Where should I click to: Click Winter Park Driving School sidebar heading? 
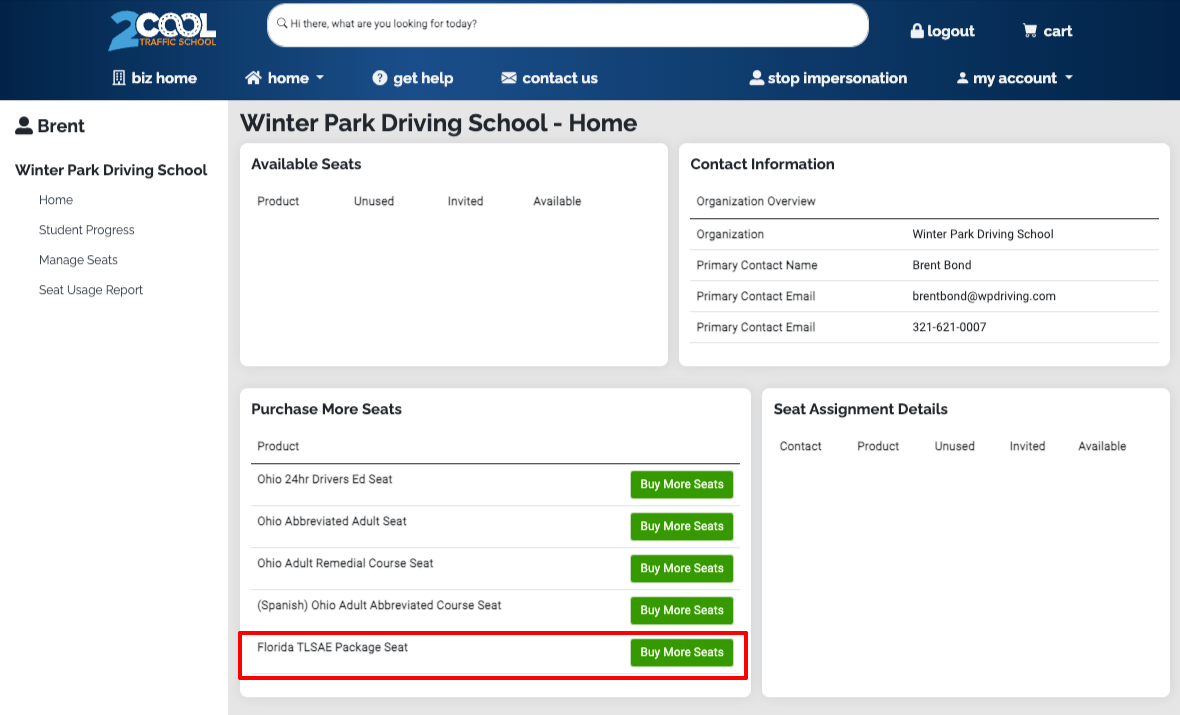pos(111,170)
